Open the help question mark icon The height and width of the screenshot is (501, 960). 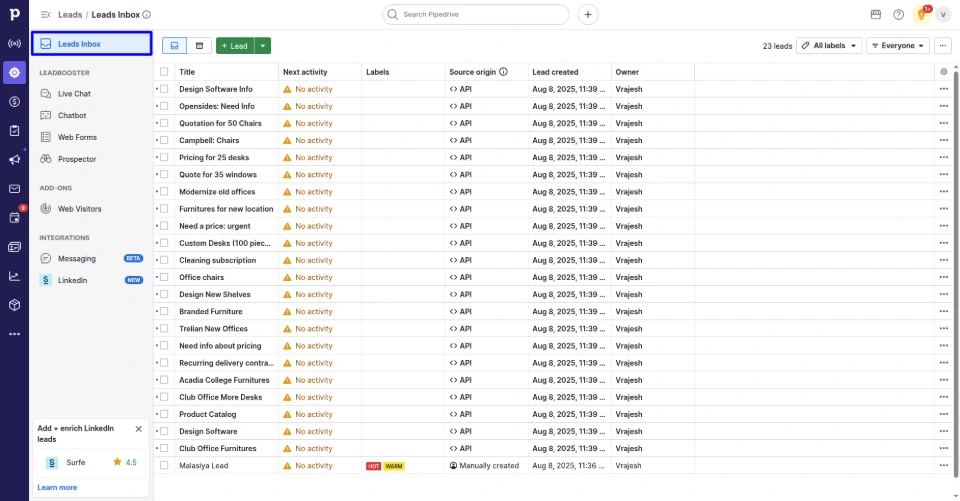click(x=898, y=15)
